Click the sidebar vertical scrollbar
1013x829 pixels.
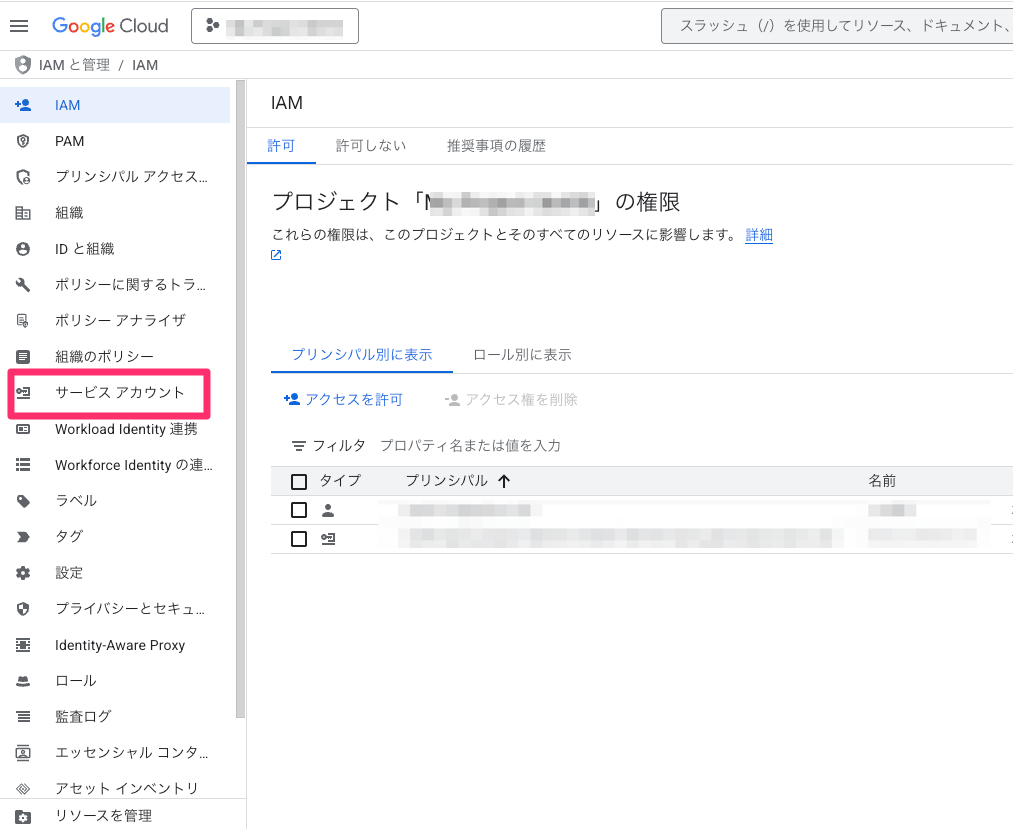(240, 399)
